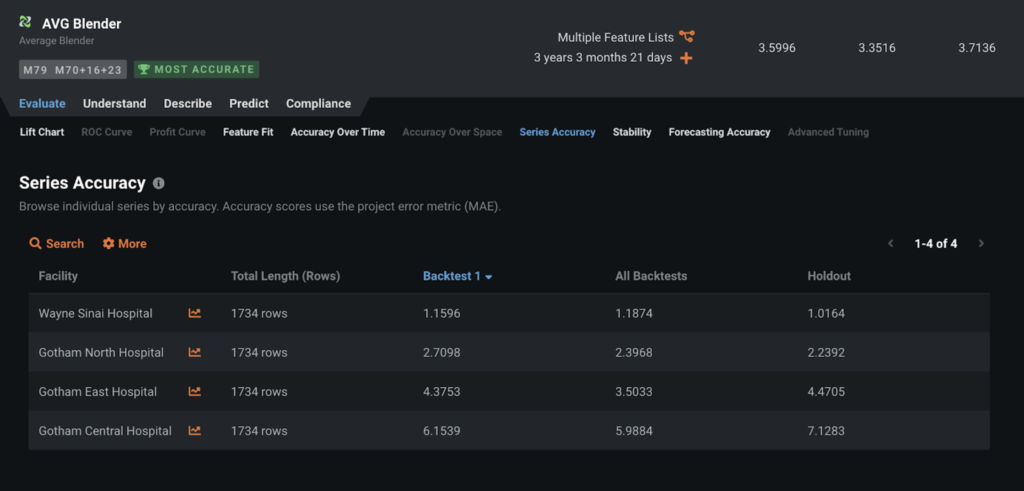Click the M79 model tag
Image resolution: width=1024 pixels, height=491 pixels.
(x=35, y=70)
